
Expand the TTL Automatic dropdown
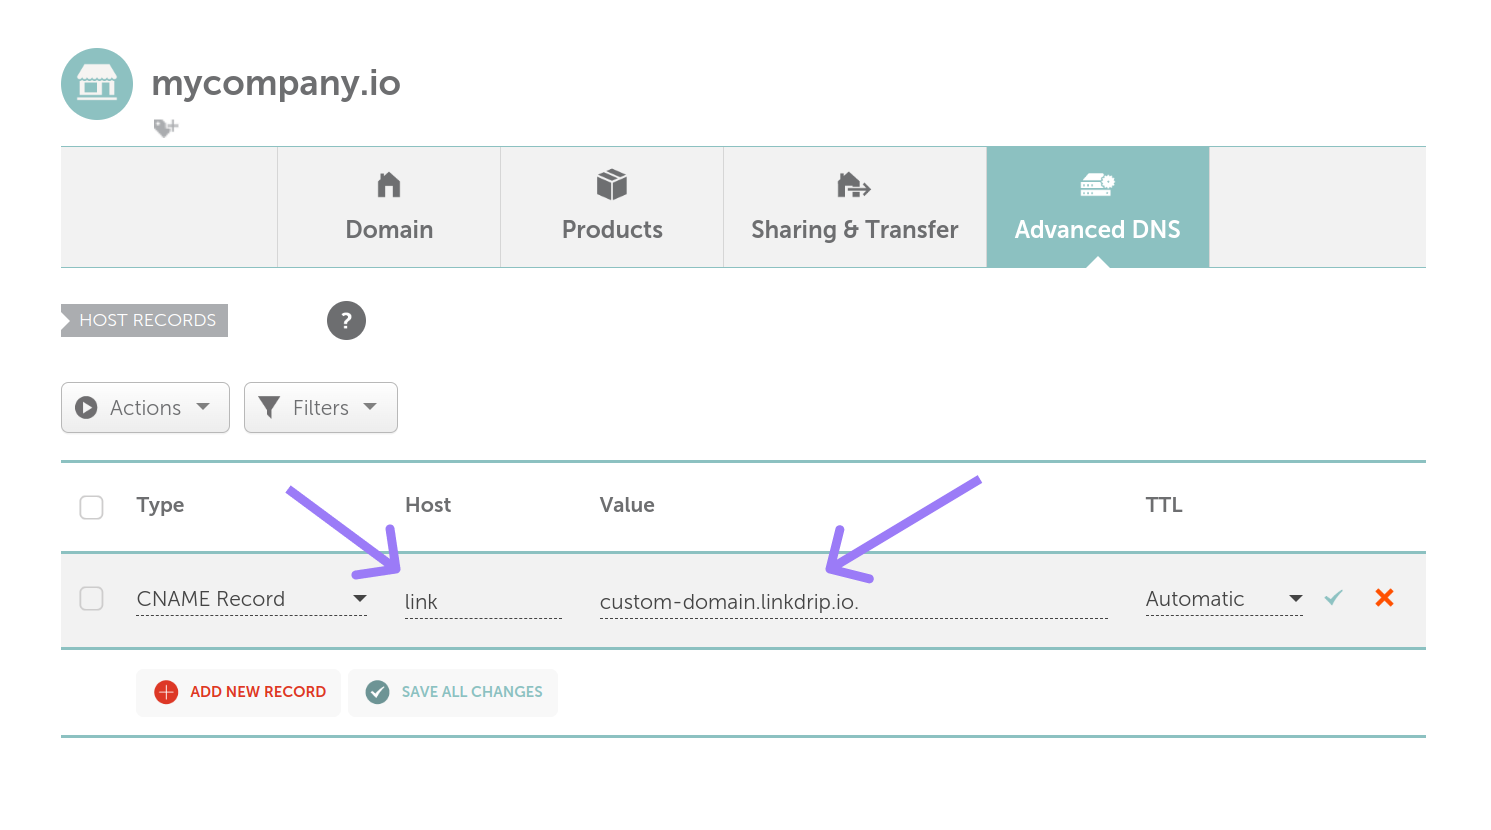(x=1222, y=598)
